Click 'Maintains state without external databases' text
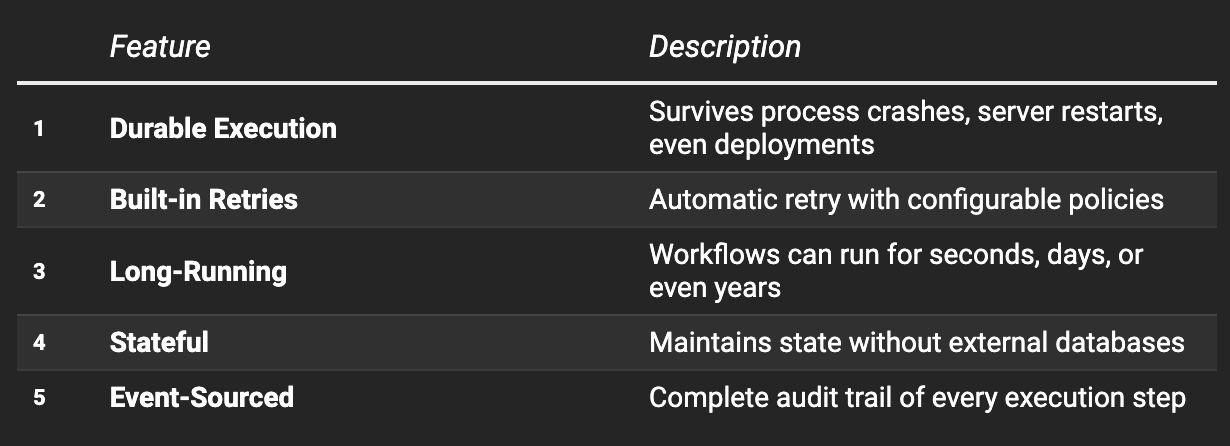The height and width of the screenshot is (446, 1230). pos(917,342)
